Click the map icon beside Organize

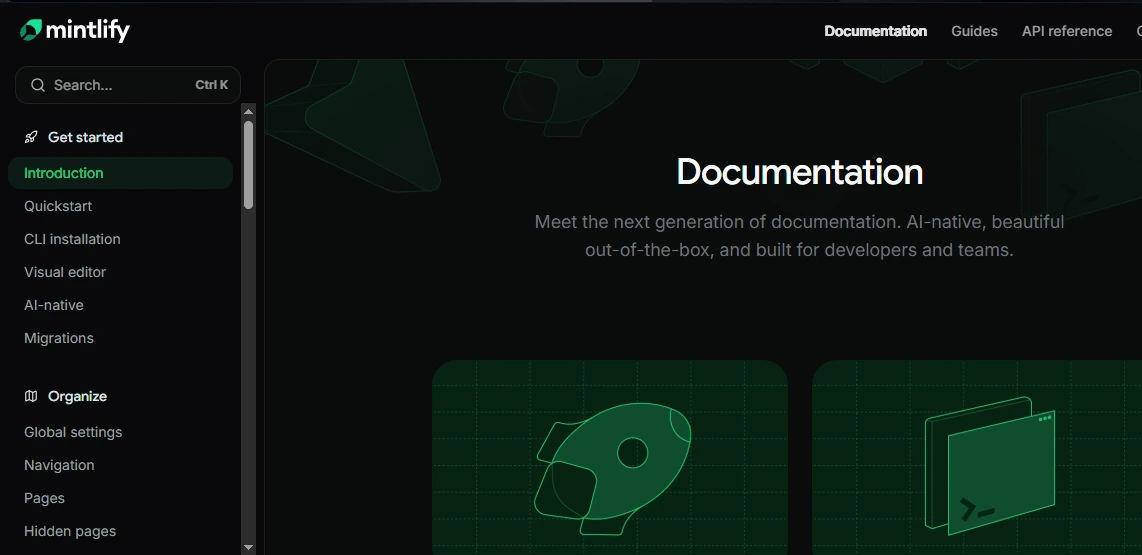[31, 396]
